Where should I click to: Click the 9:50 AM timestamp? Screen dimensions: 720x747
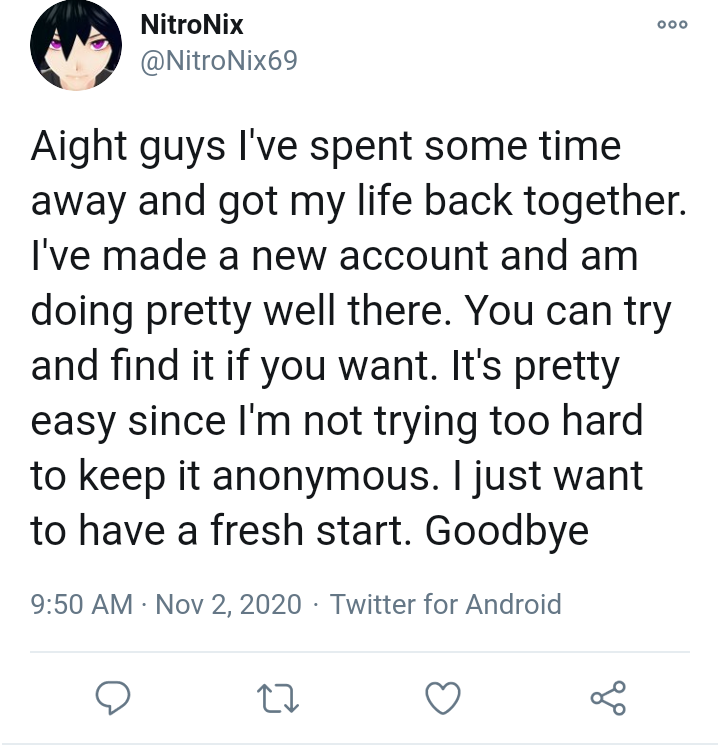81,604
